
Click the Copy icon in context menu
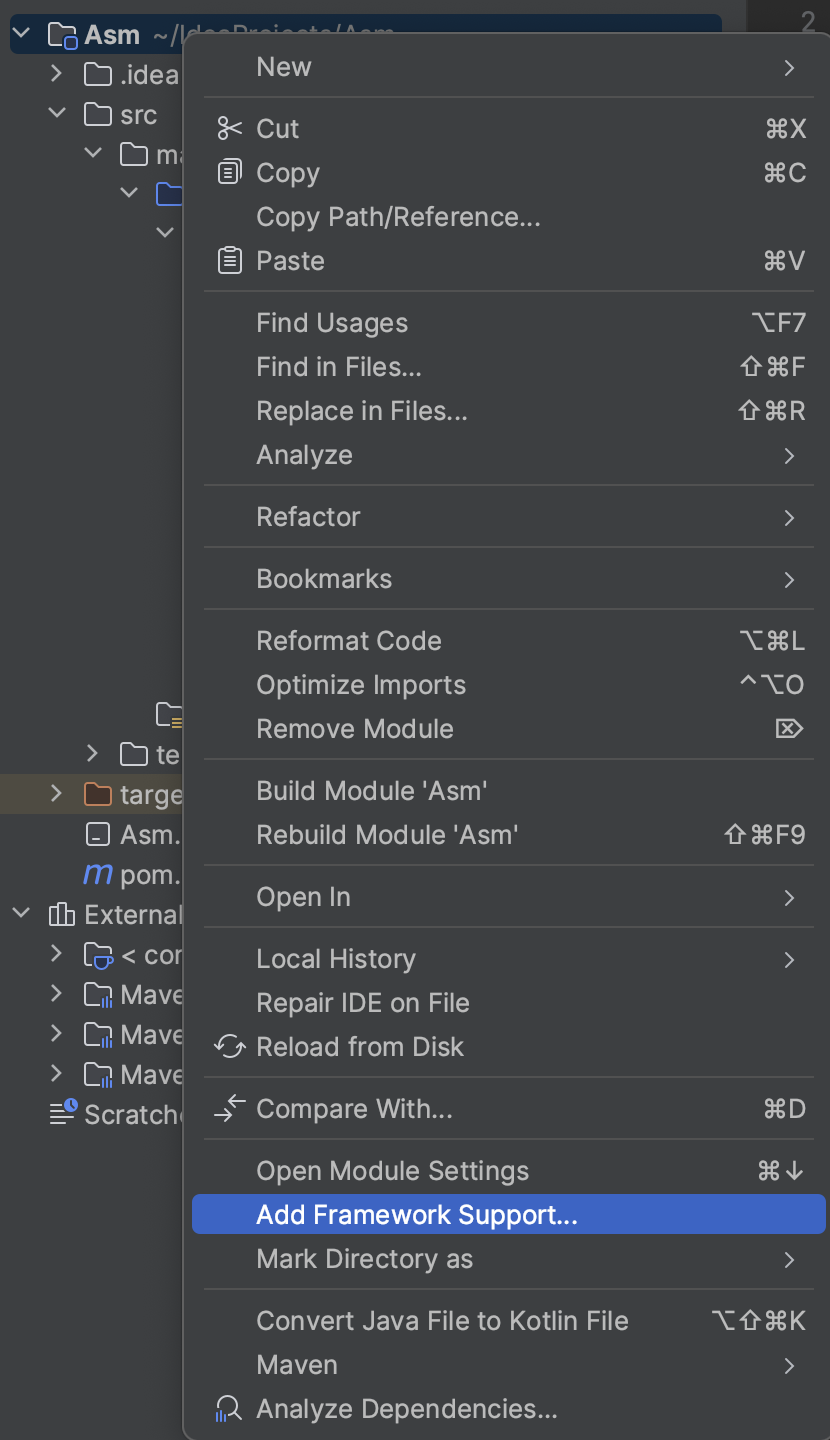click(230, 173)
